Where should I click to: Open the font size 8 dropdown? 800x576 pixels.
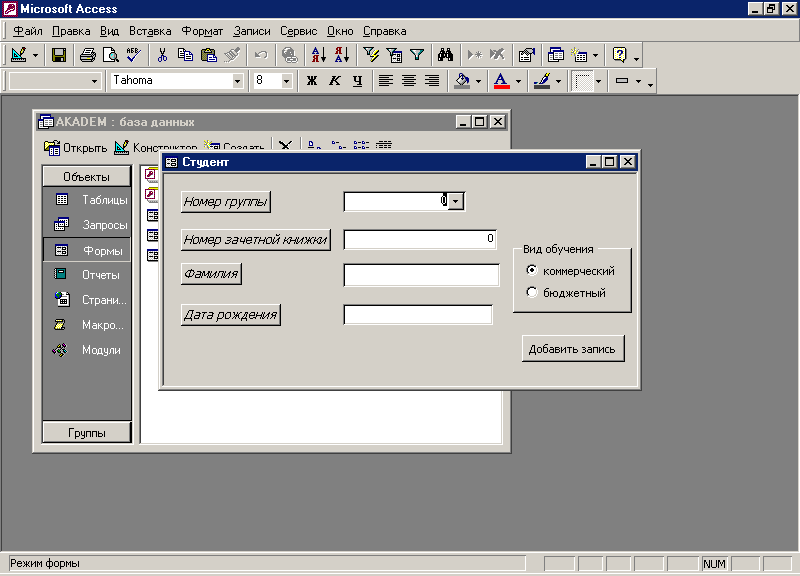(x=286, y=81)
